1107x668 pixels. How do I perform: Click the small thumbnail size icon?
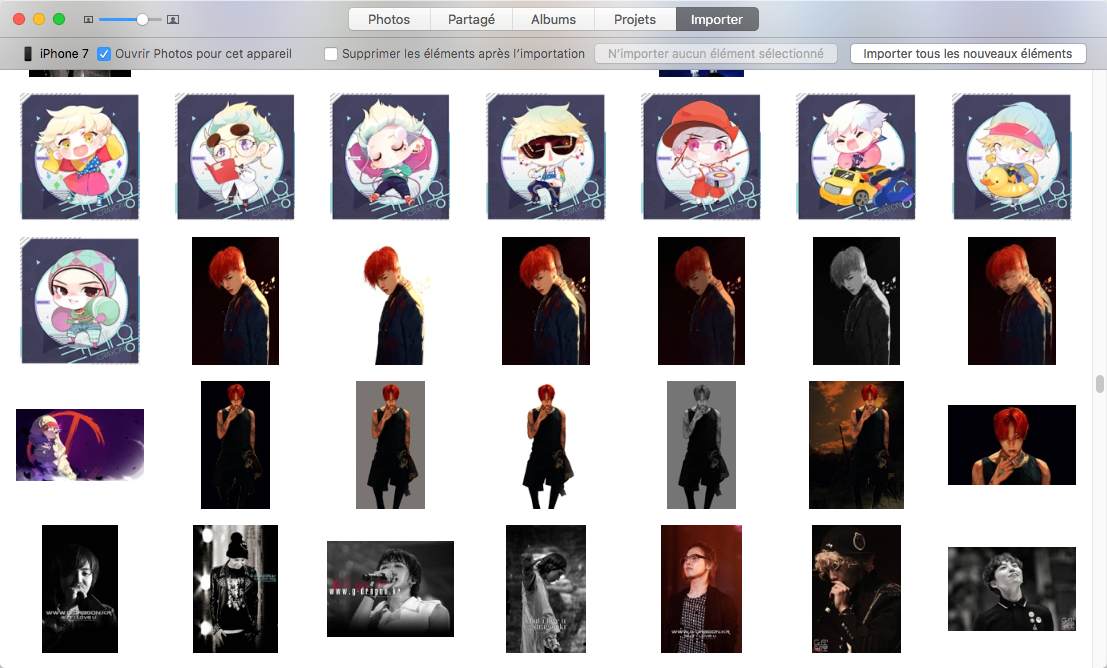[88, 20]
